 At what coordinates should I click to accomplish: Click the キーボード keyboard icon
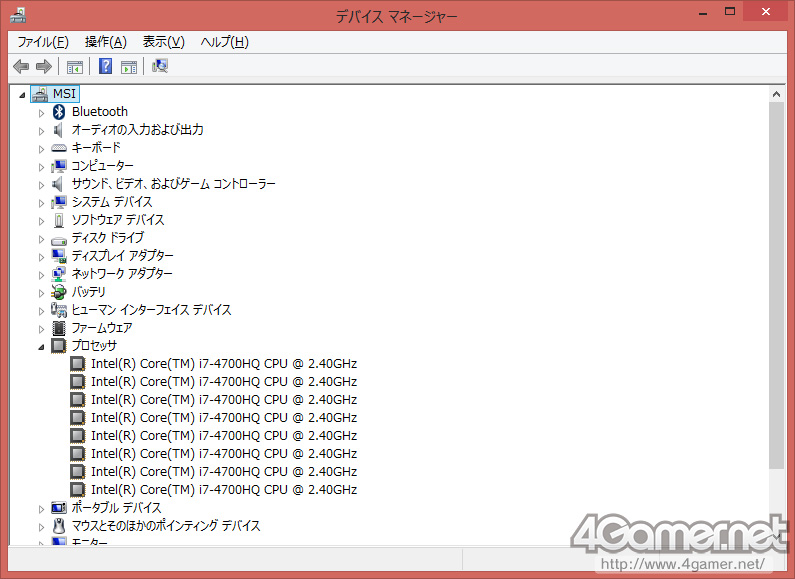(59, 148)
